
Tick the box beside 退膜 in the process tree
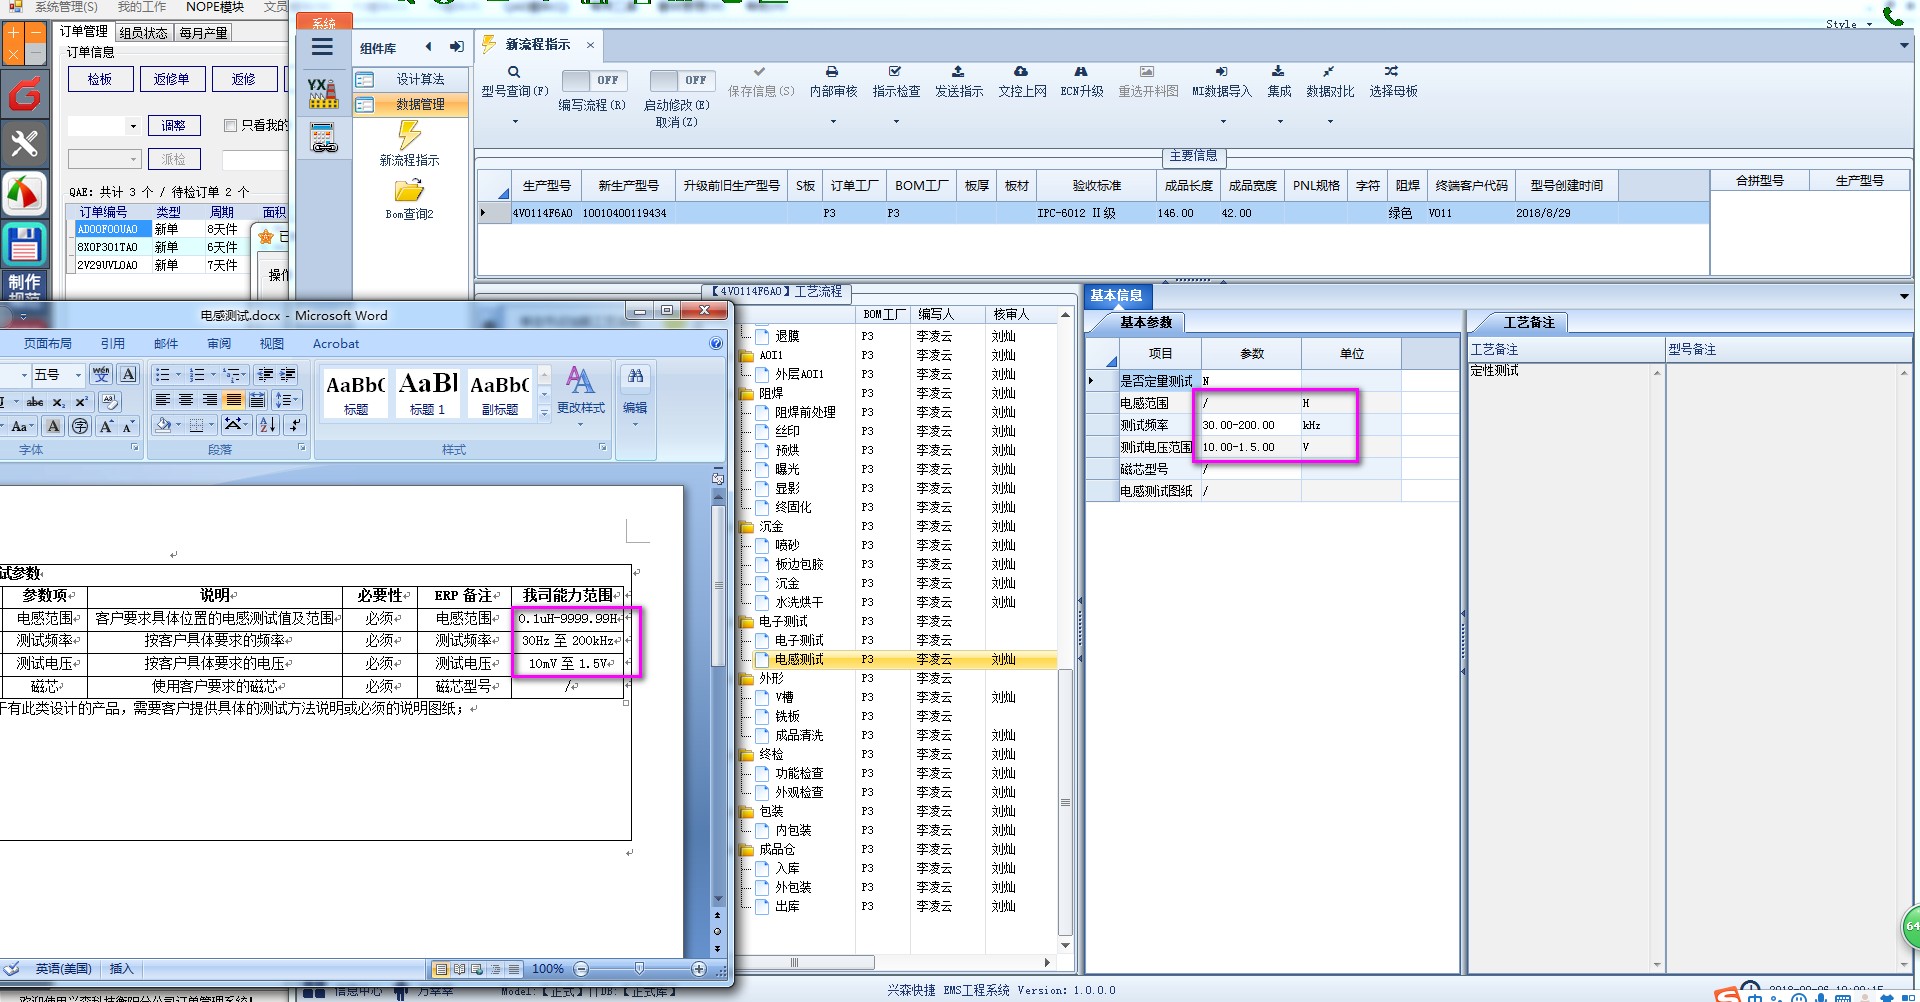(x=762, y=336)
